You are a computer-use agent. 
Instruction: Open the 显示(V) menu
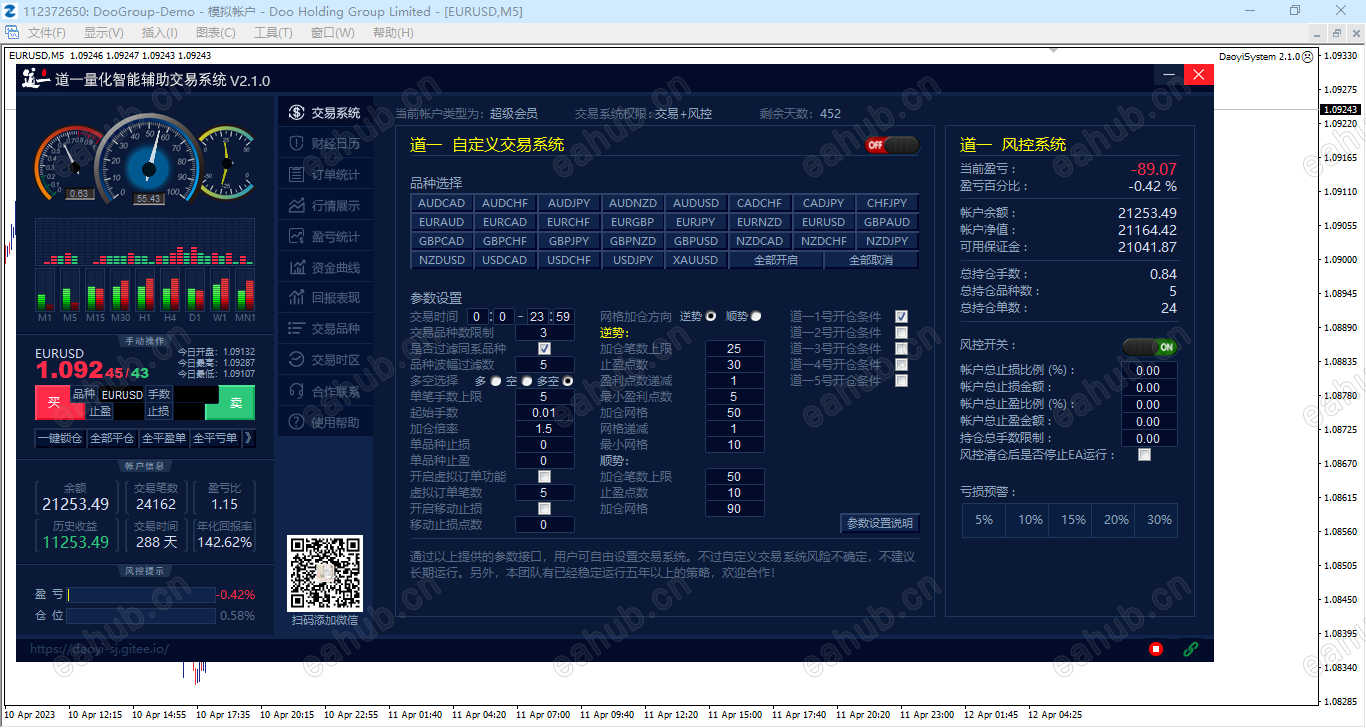pos(103,33)
